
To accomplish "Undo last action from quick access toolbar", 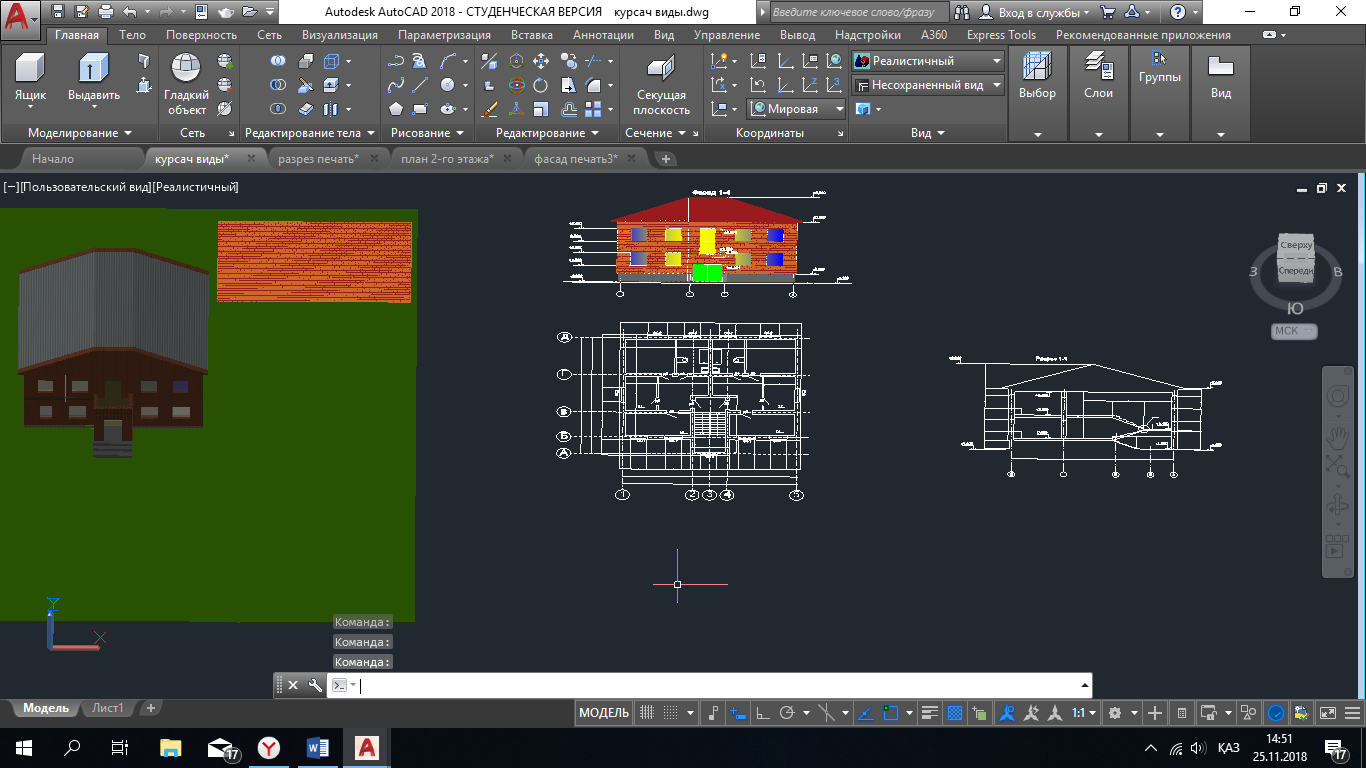I will coord(129,12).
